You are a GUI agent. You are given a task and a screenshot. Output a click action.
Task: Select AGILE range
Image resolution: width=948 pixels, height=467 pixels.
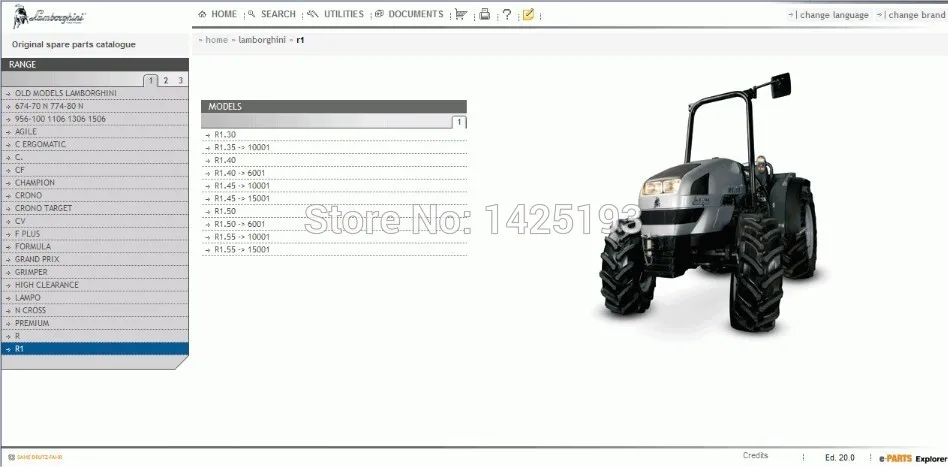(95, 131)
